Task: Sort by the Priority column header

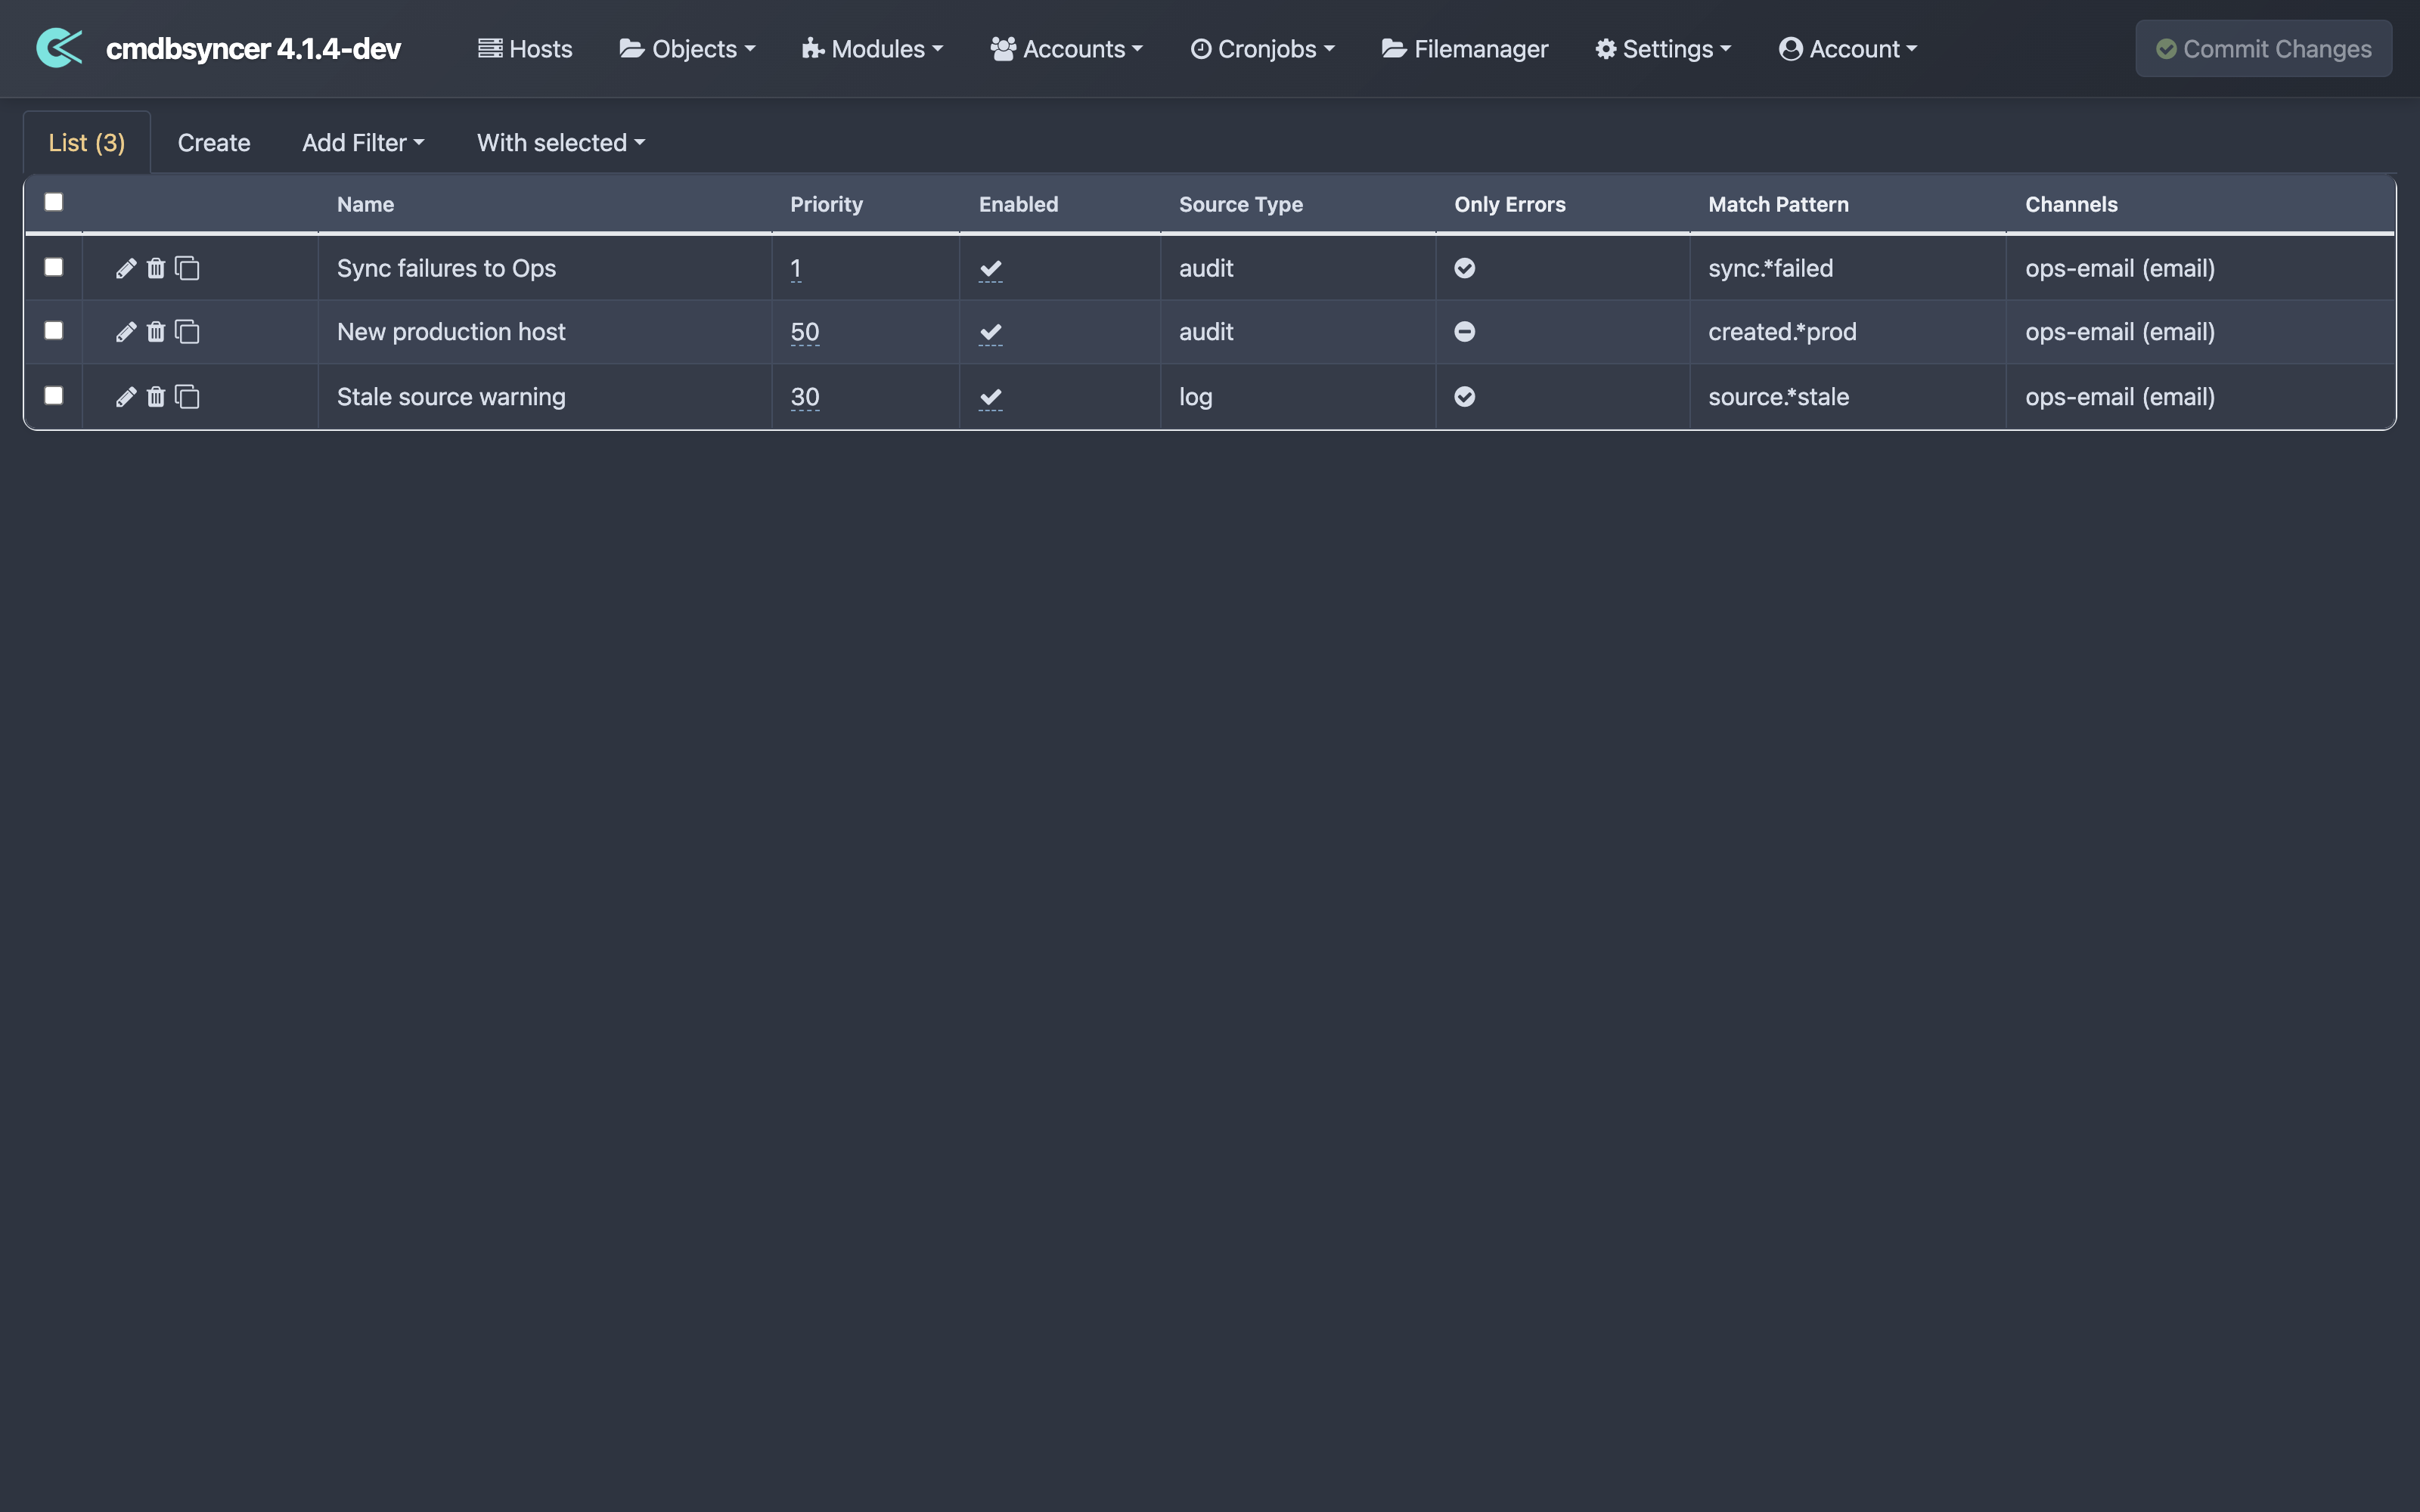Action: click(826, 204)
